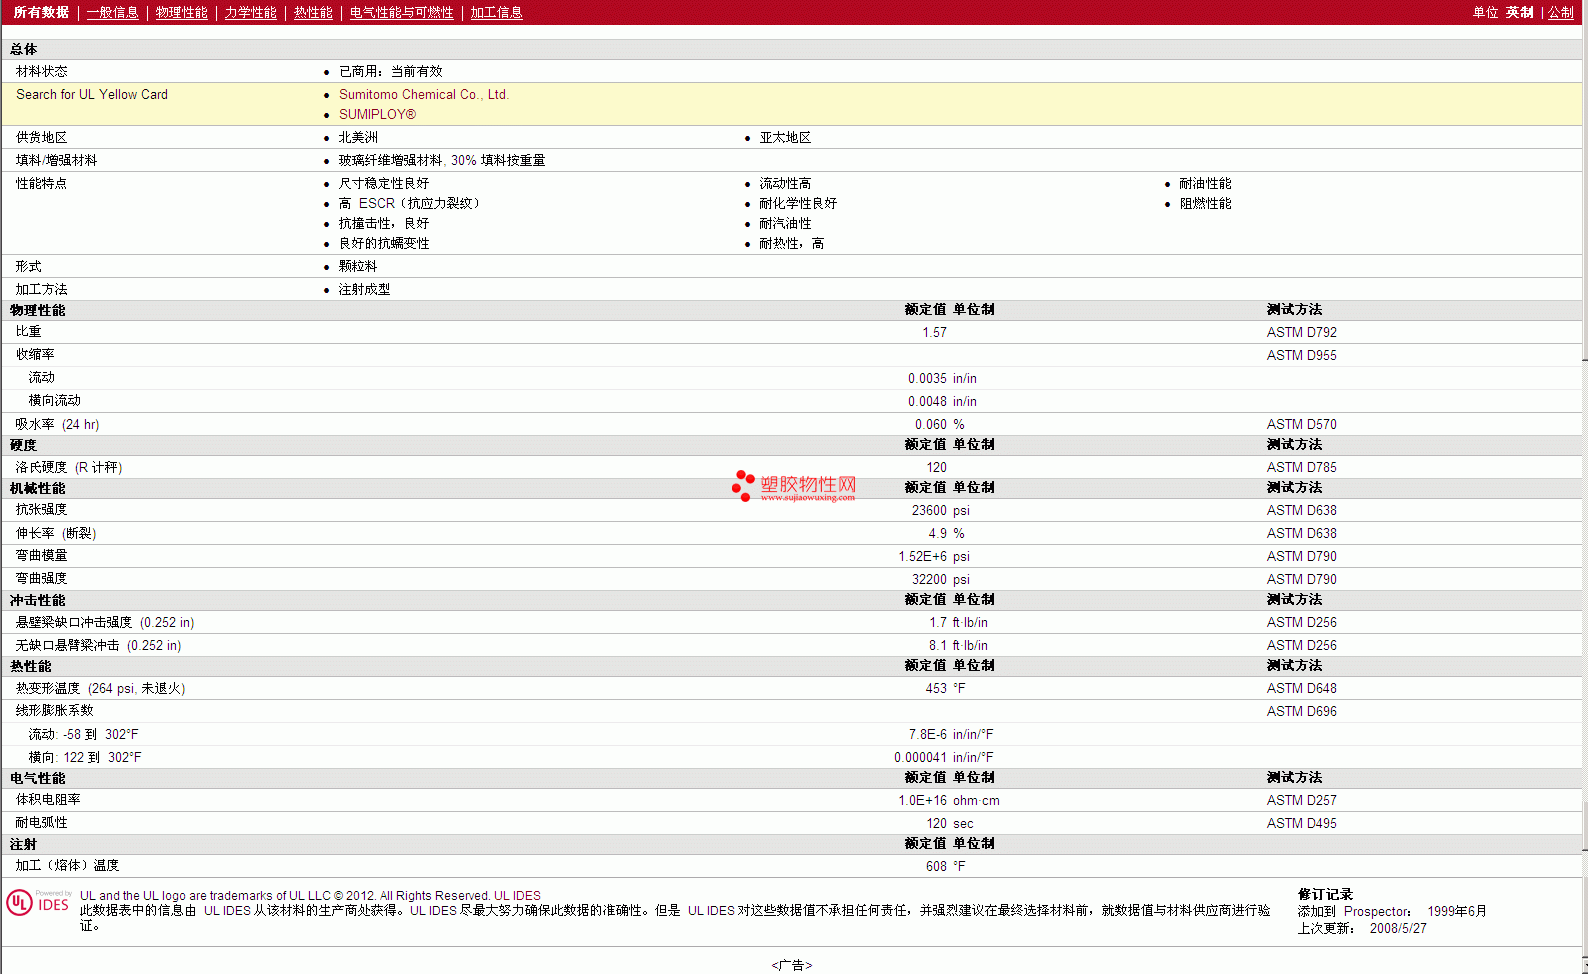Viewport: 1588px width, 974px height.
Task: Switch units to 公制
Action: tap(1561, 12)
